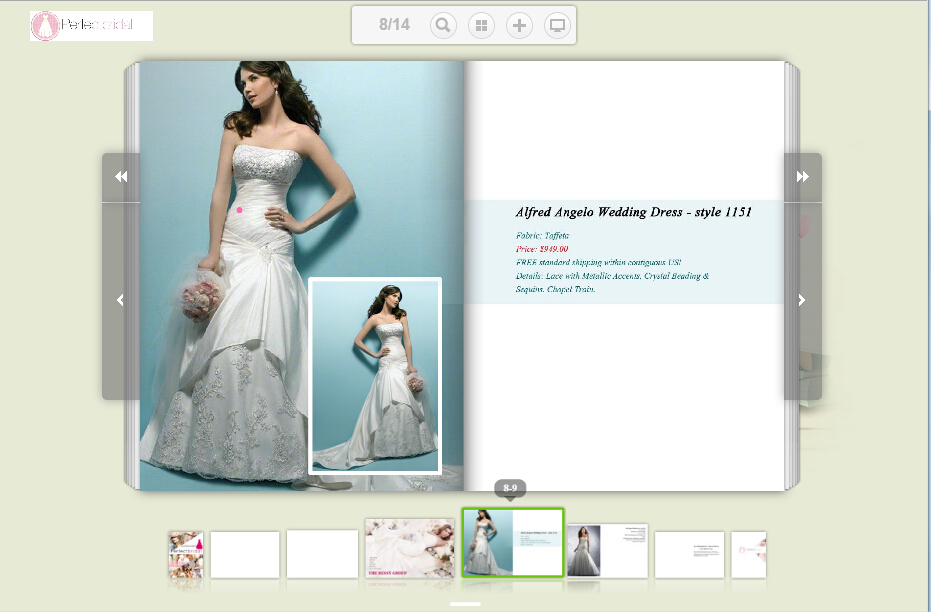The image size is (931, 612).
Task: Go to next page arrow
Action: (x=802, y=300)
